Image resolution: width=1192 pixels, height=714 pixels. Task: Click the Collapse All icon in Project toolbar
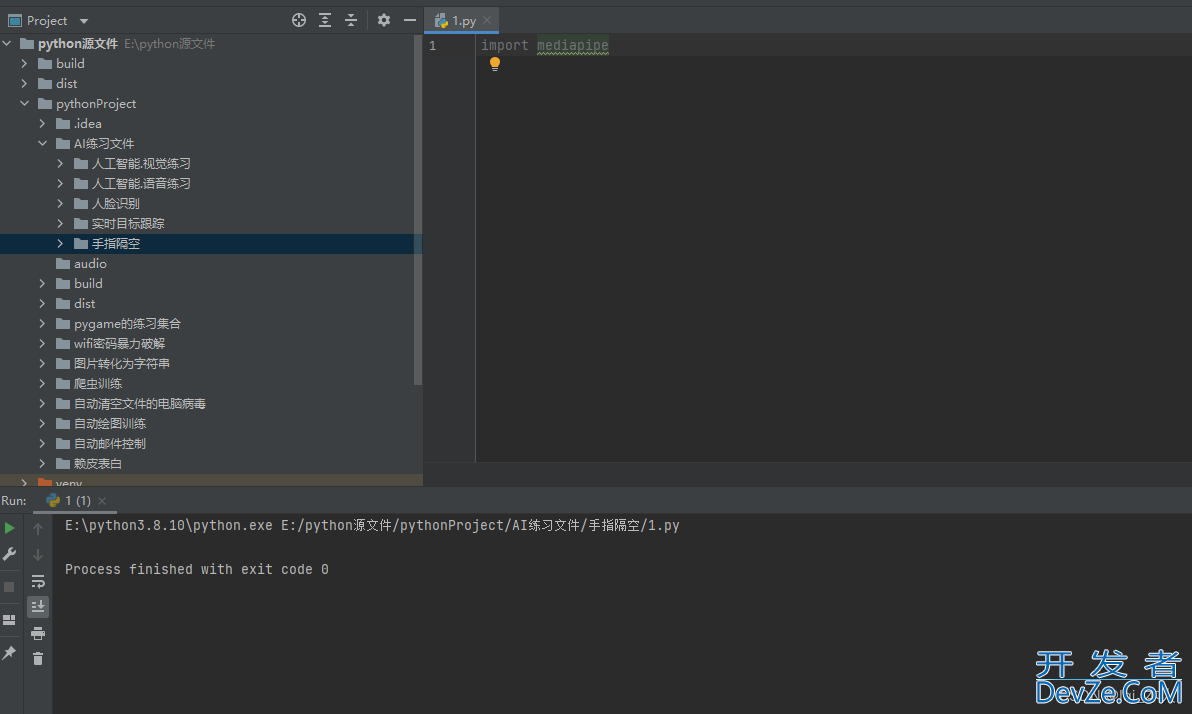pyautogui.click(x=350, y=21)
